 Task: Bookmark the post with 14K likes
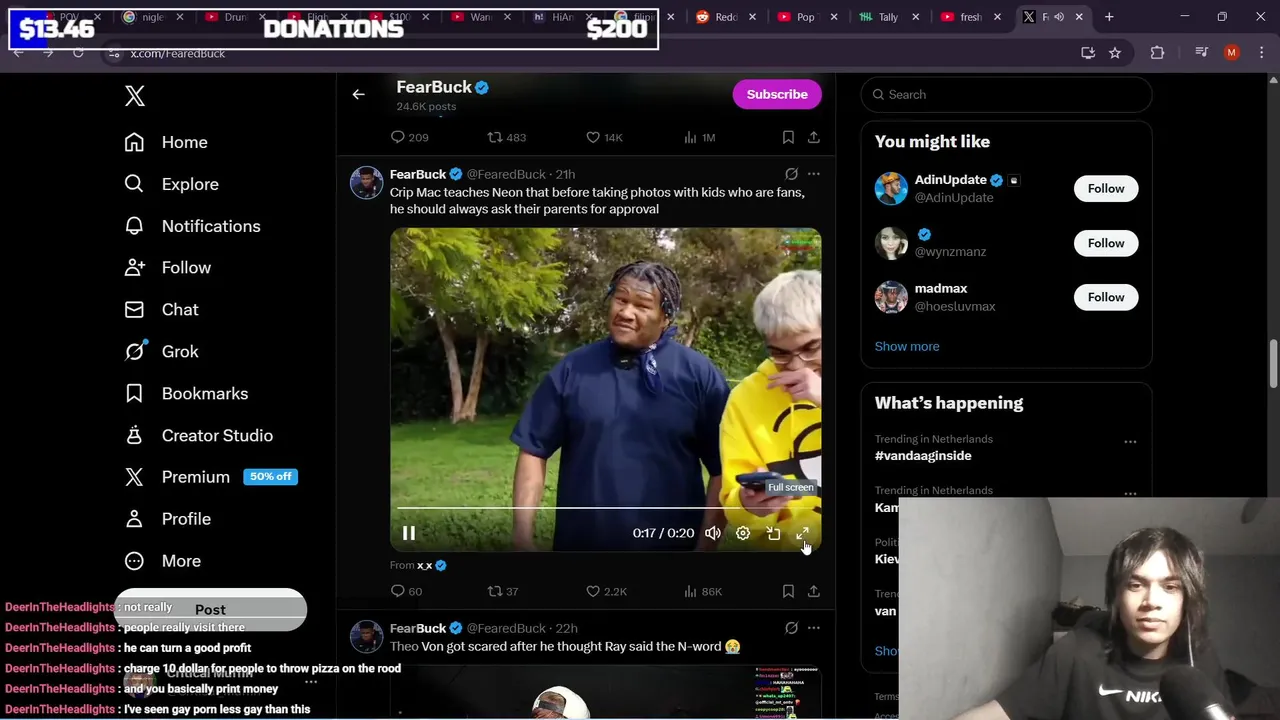(788, 137)
